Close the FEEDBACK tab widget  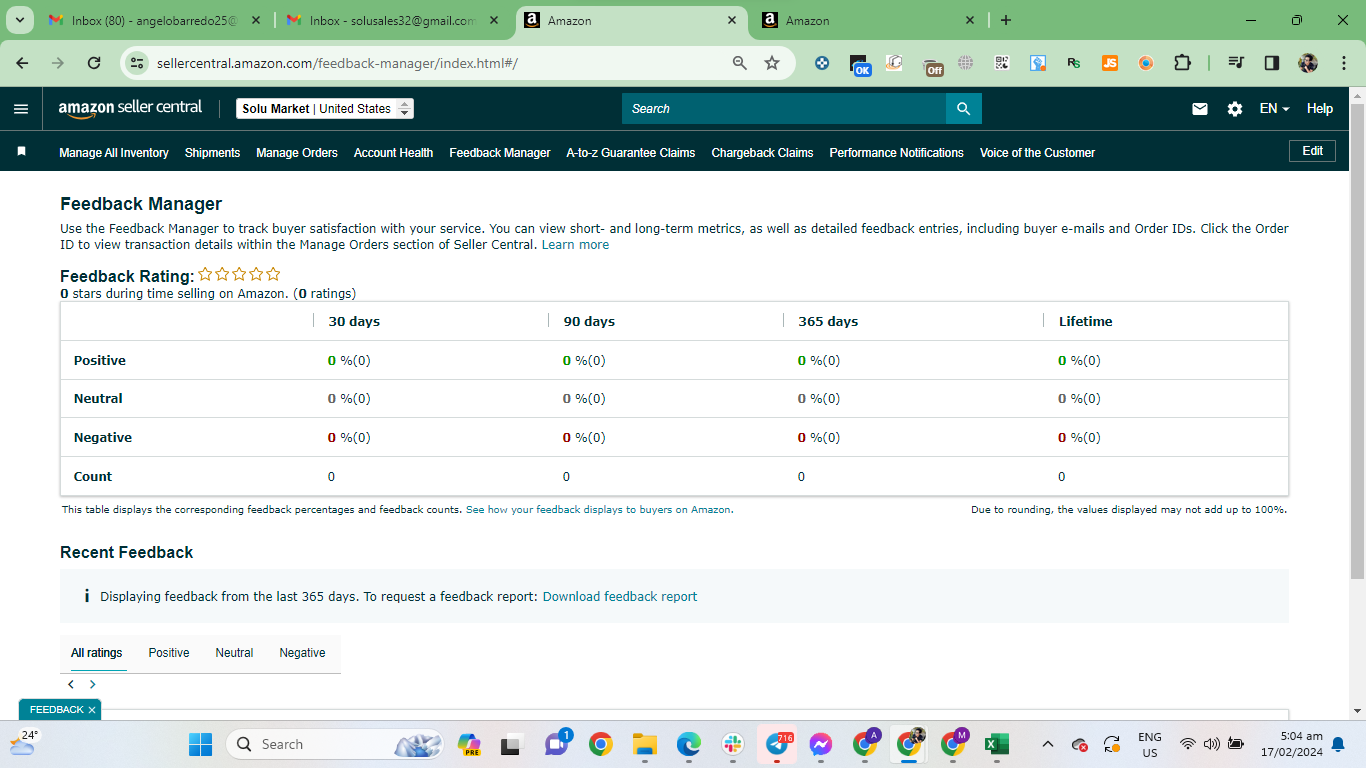coord(92,710)
